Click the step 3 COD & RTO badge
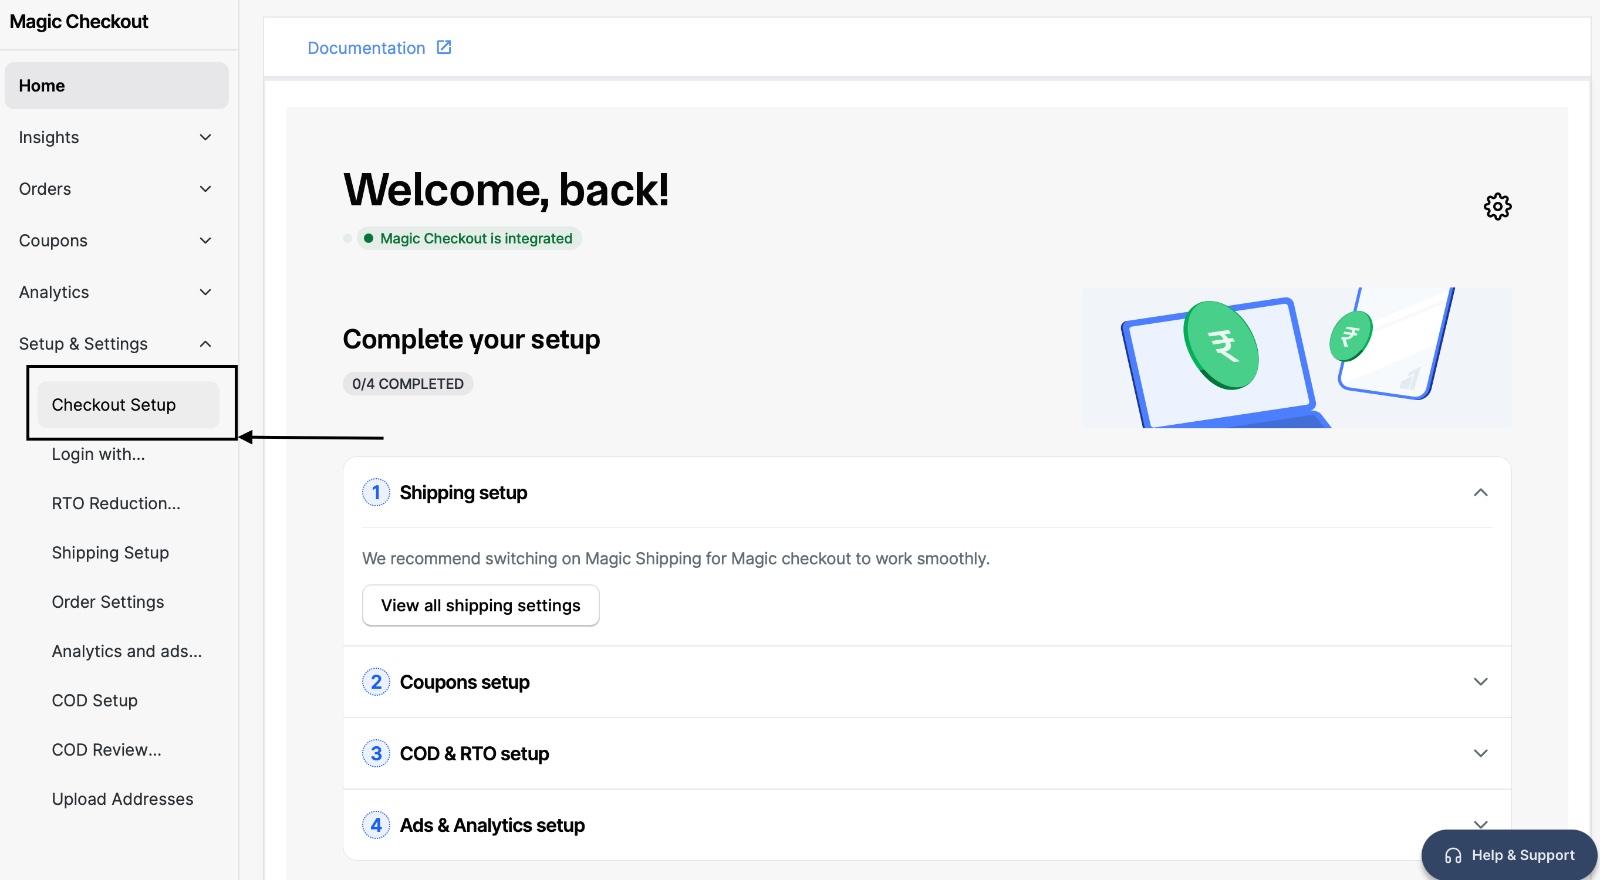 376,754
